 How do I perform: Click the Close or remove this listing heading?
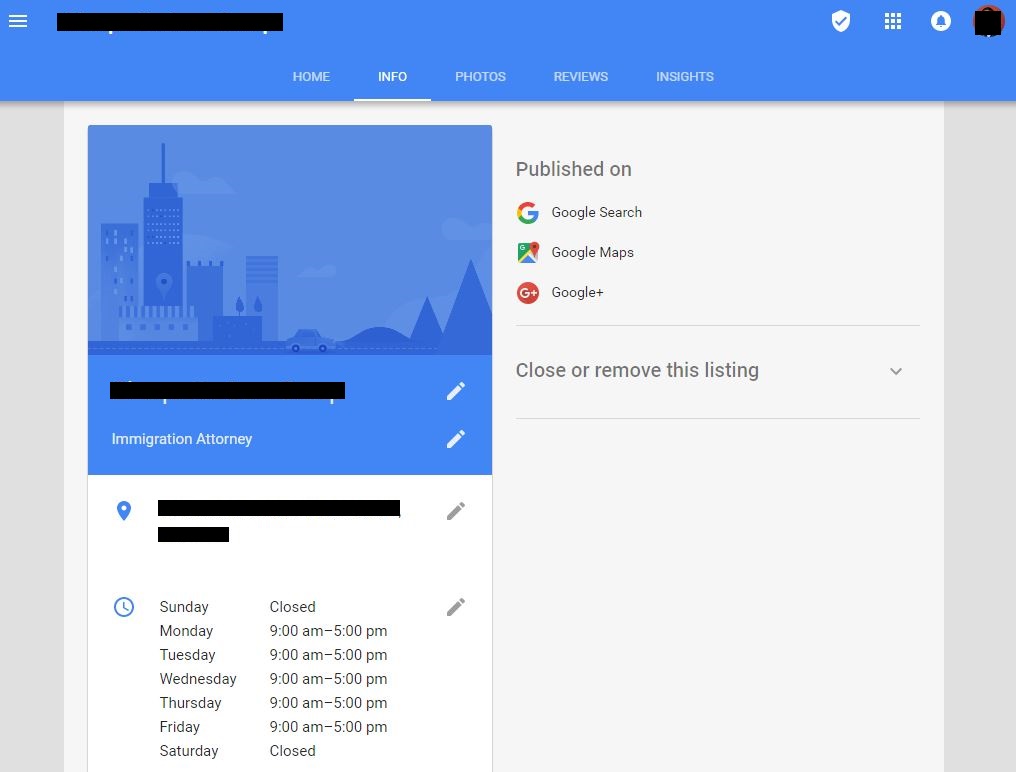tap(637, 370)
